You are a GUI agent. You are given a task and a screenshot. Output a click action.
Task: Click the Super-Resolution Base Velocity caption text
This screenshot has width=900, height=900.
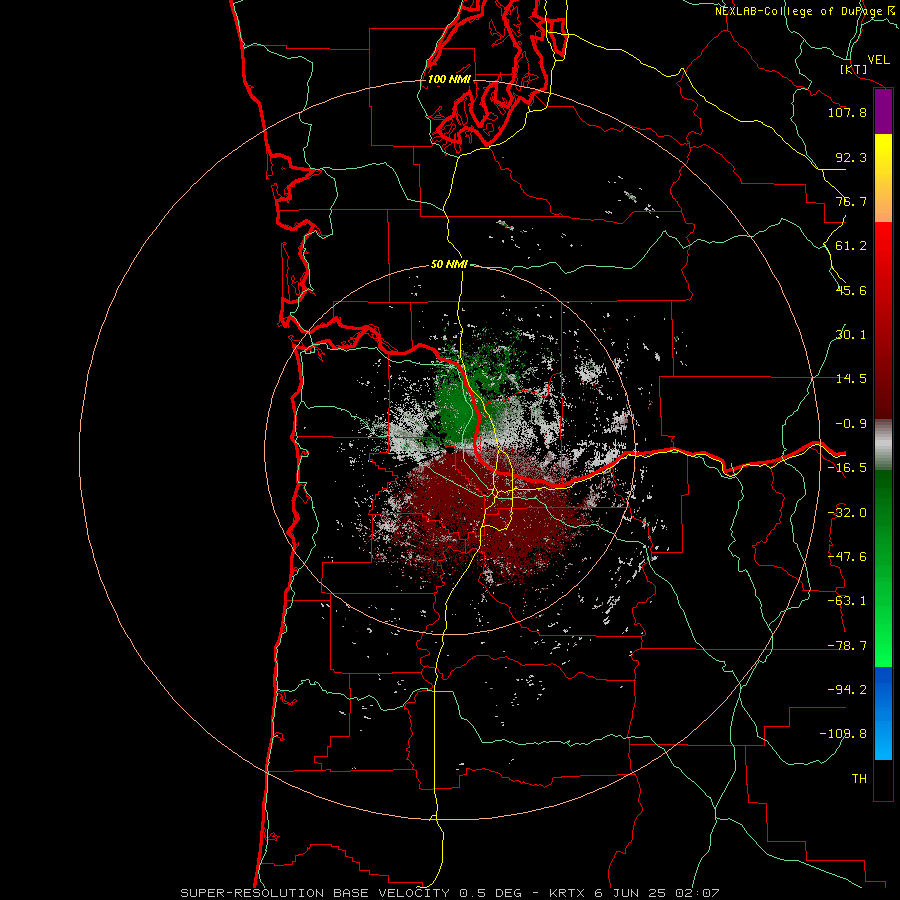pyautogui.click(x=449, y=893)
